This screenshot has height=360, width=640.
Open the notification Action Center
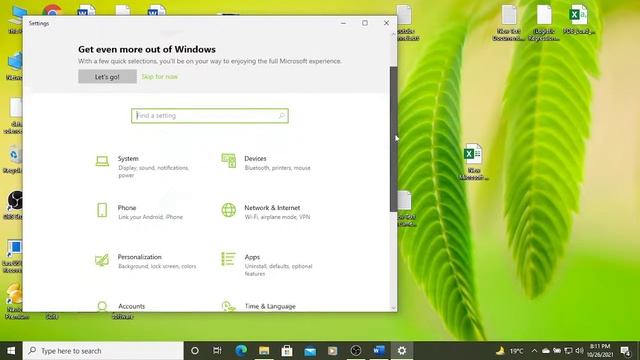[x=625, y=351]
